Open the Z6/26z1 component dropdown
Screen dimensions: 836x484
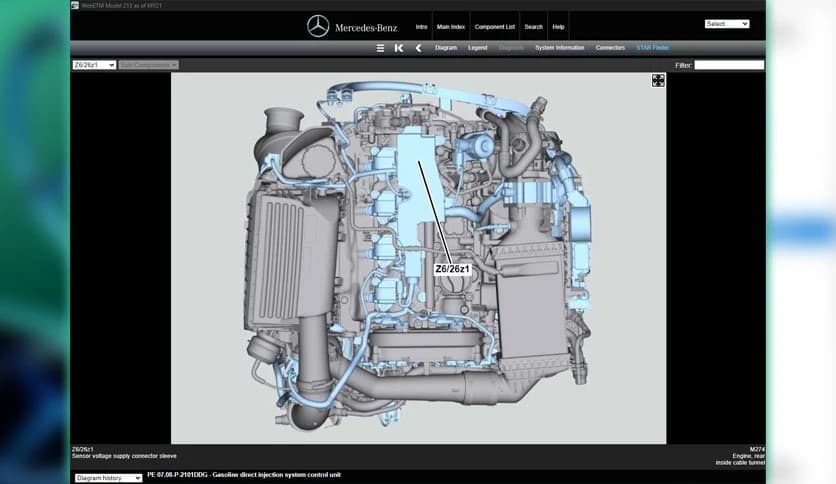[x=94, y=65]
